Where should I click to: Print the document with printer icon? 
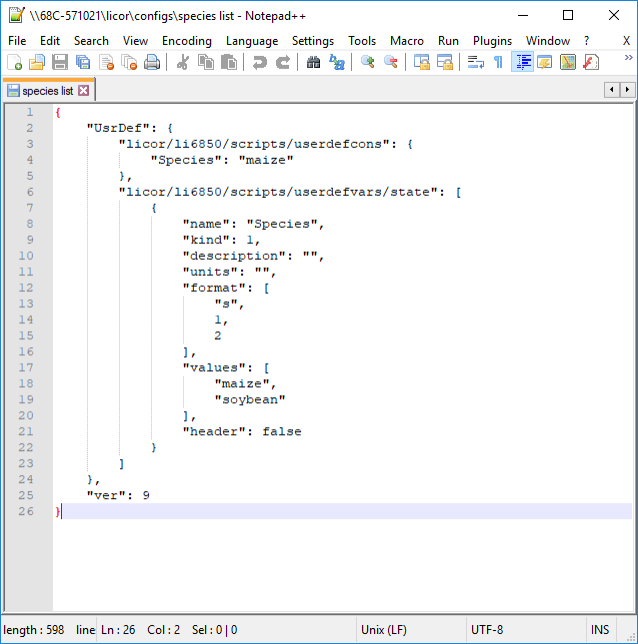(152, 62)
